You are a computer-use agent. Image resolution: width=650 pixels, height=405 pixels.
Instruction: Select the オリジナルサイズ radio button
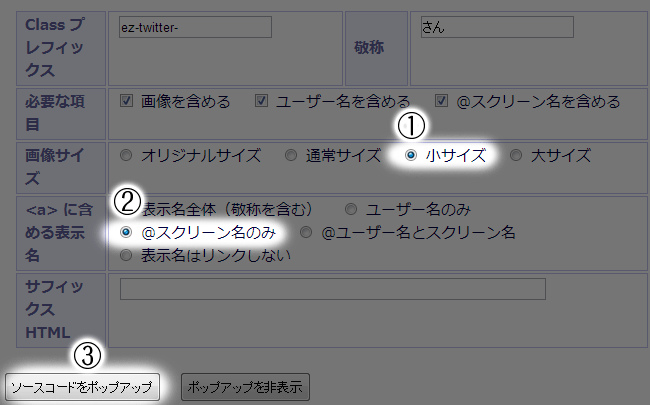126,155
